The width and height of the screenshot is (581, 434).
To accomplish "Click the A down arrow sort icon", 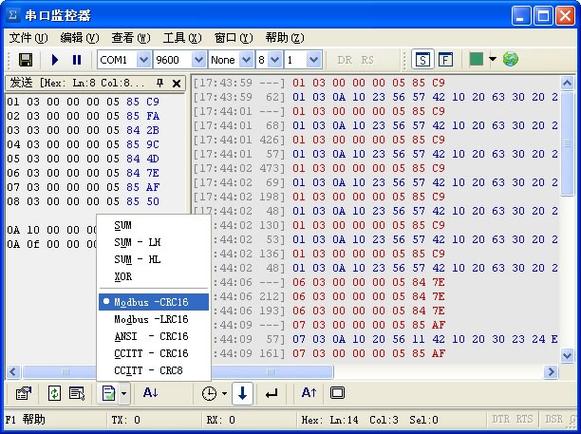I will [151, 392].
